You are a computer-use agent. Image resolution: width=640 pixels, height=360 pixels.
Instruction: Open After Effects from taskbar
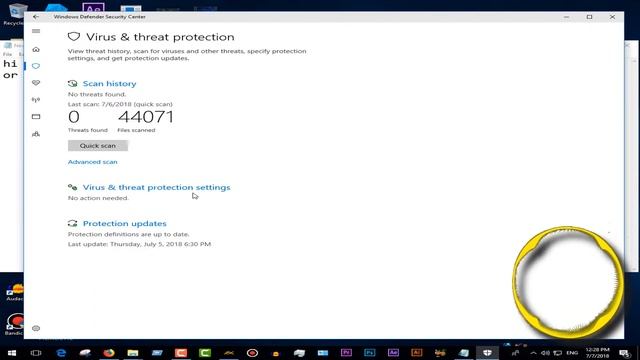393,353
